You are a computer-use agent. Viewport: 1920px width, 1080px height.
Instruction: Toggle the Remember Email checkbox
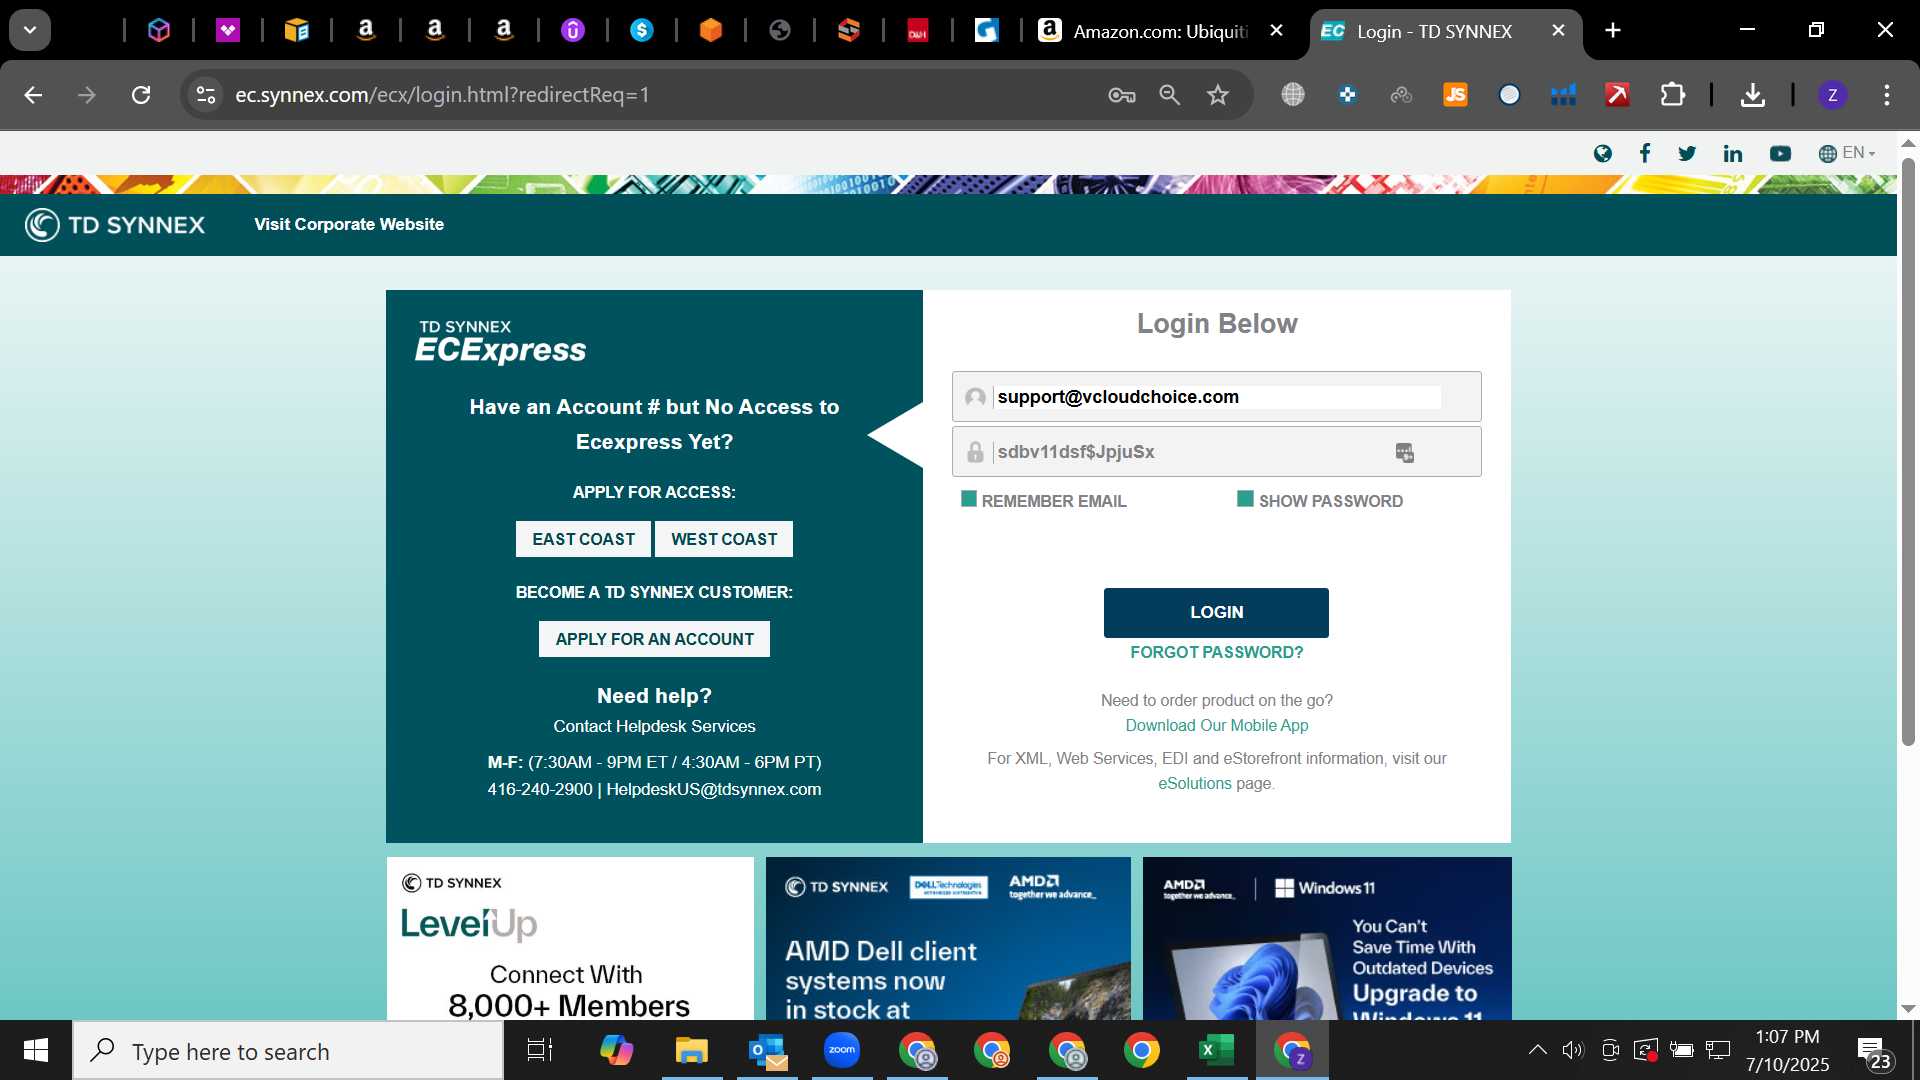969,499
